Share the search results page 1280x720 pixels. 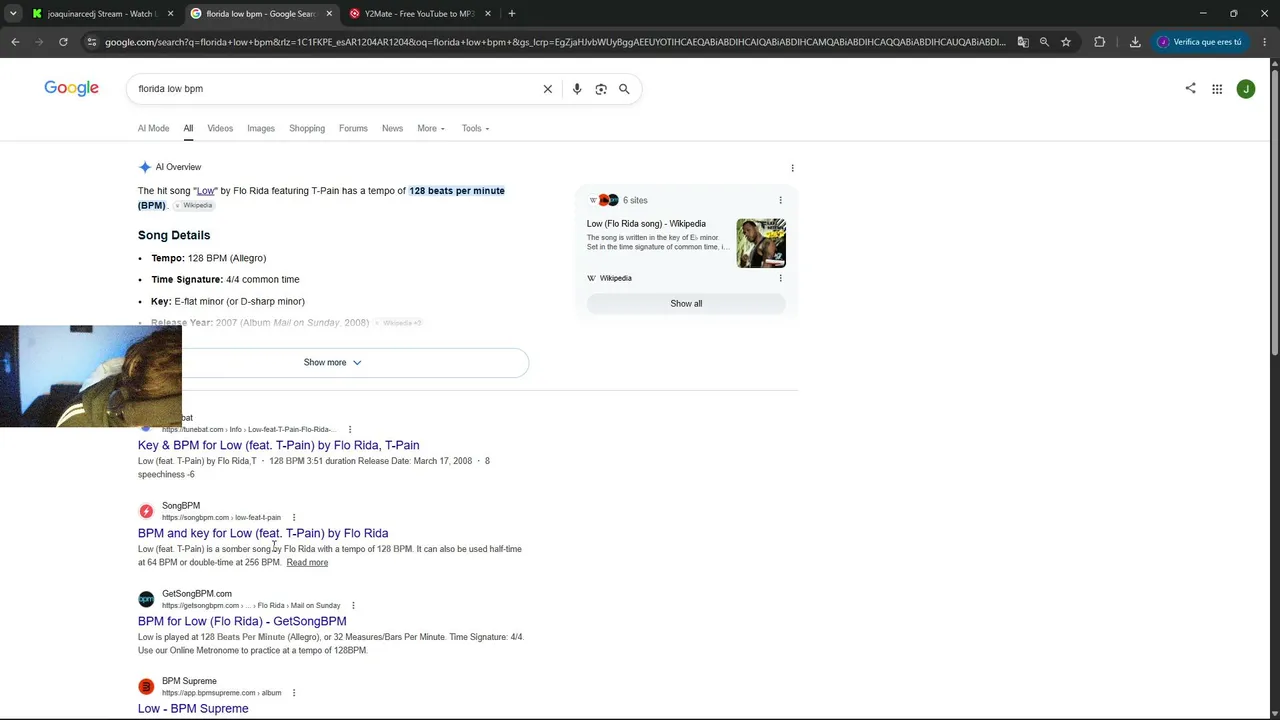[x=1190, y=88]
